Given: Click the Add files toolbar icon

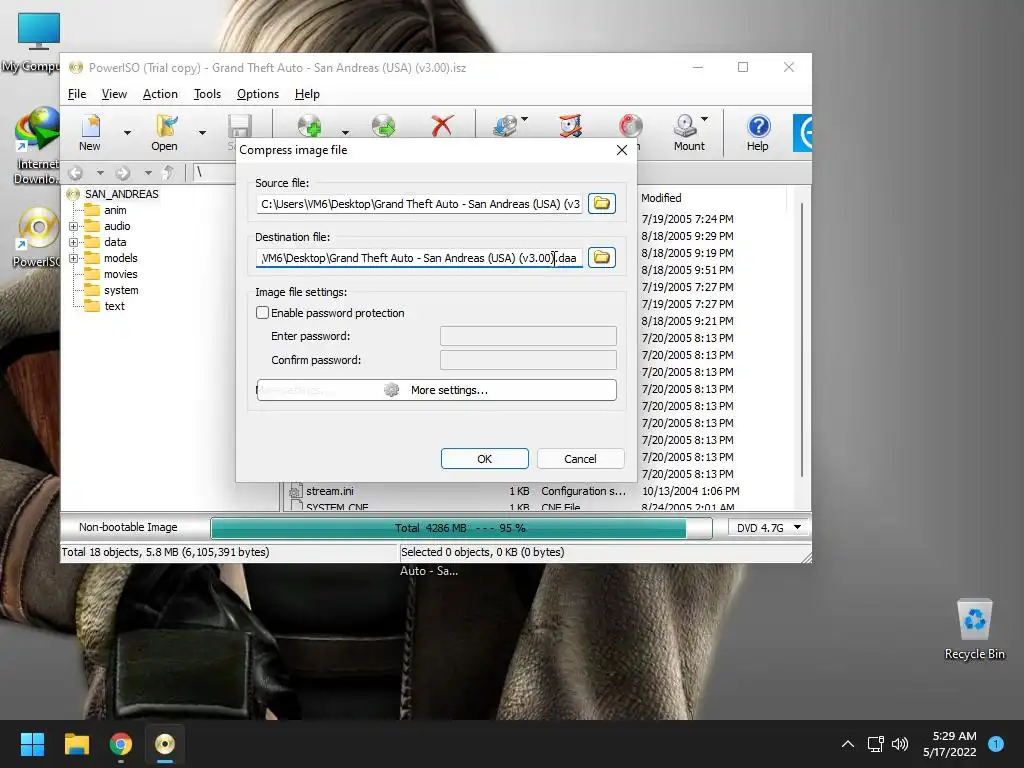Looking at the screenshot, I should 309,125.
